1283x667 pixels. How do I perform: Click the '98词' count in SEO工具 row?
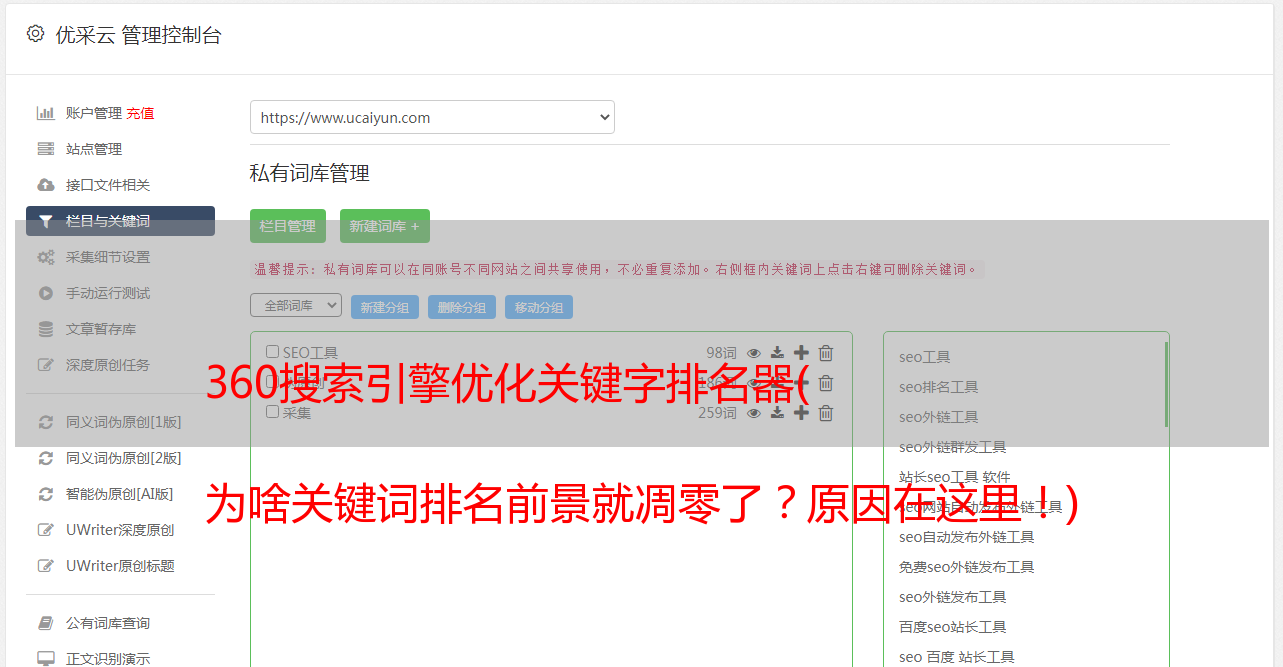(x=721, y=353)
